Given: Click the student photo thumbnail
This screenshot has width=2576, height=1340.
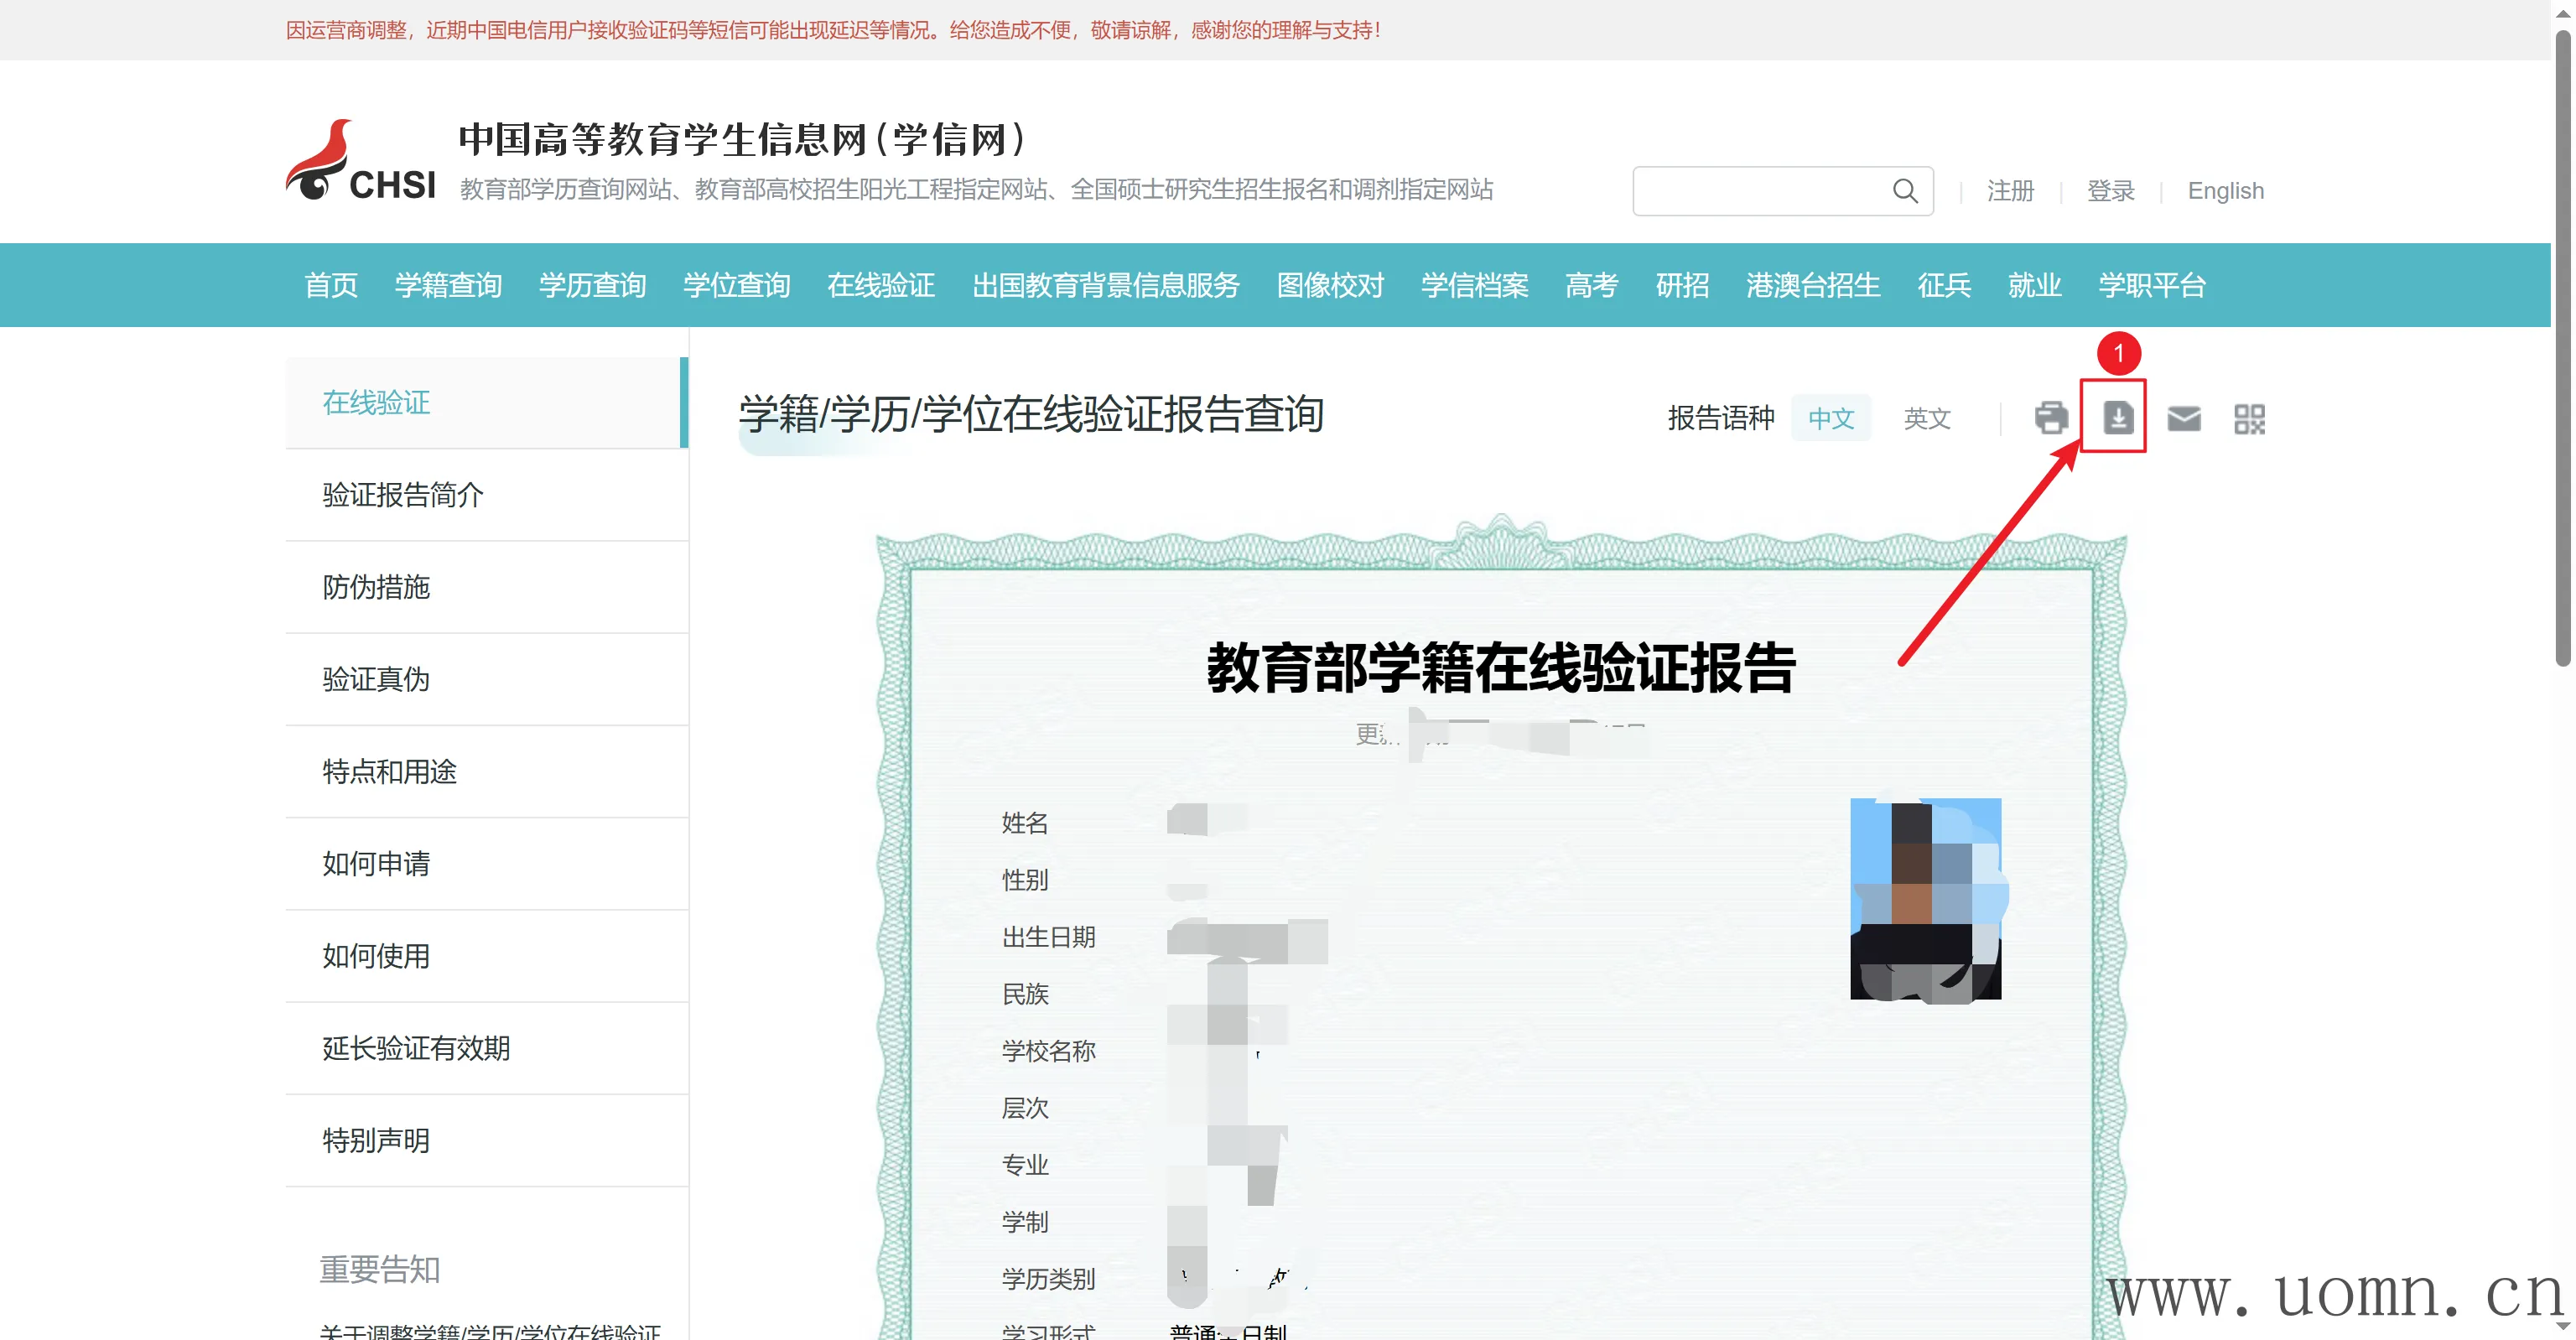Looking at the screenshot, I should pos(1925,898).
